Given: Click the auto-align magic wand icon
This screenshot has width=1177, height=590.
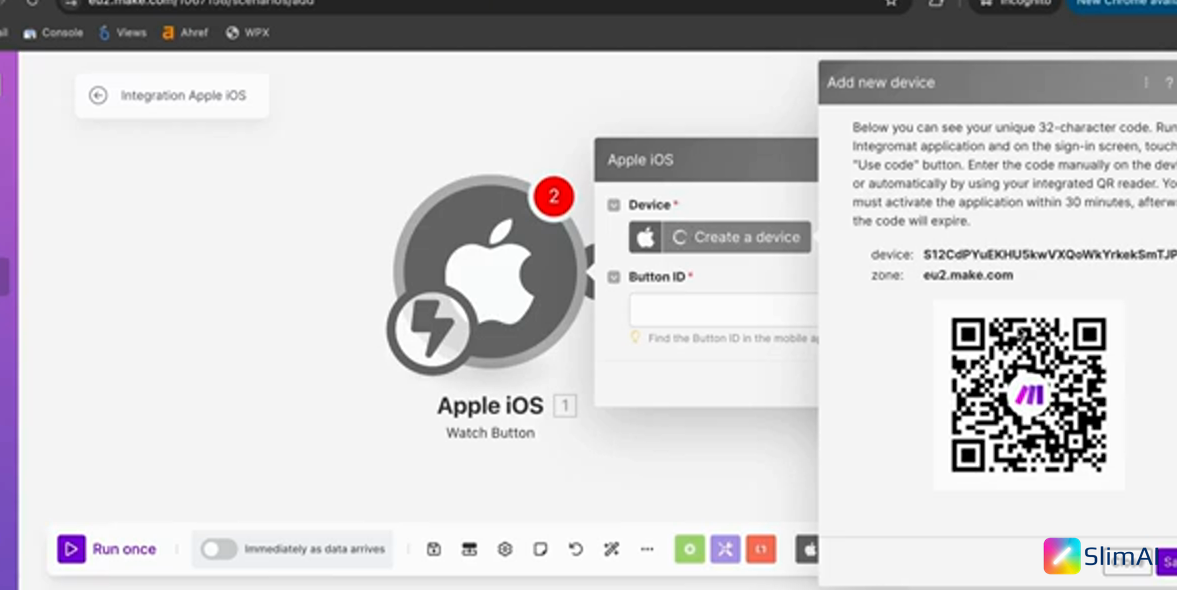Looking at the screenshot, I should point(611,549).
